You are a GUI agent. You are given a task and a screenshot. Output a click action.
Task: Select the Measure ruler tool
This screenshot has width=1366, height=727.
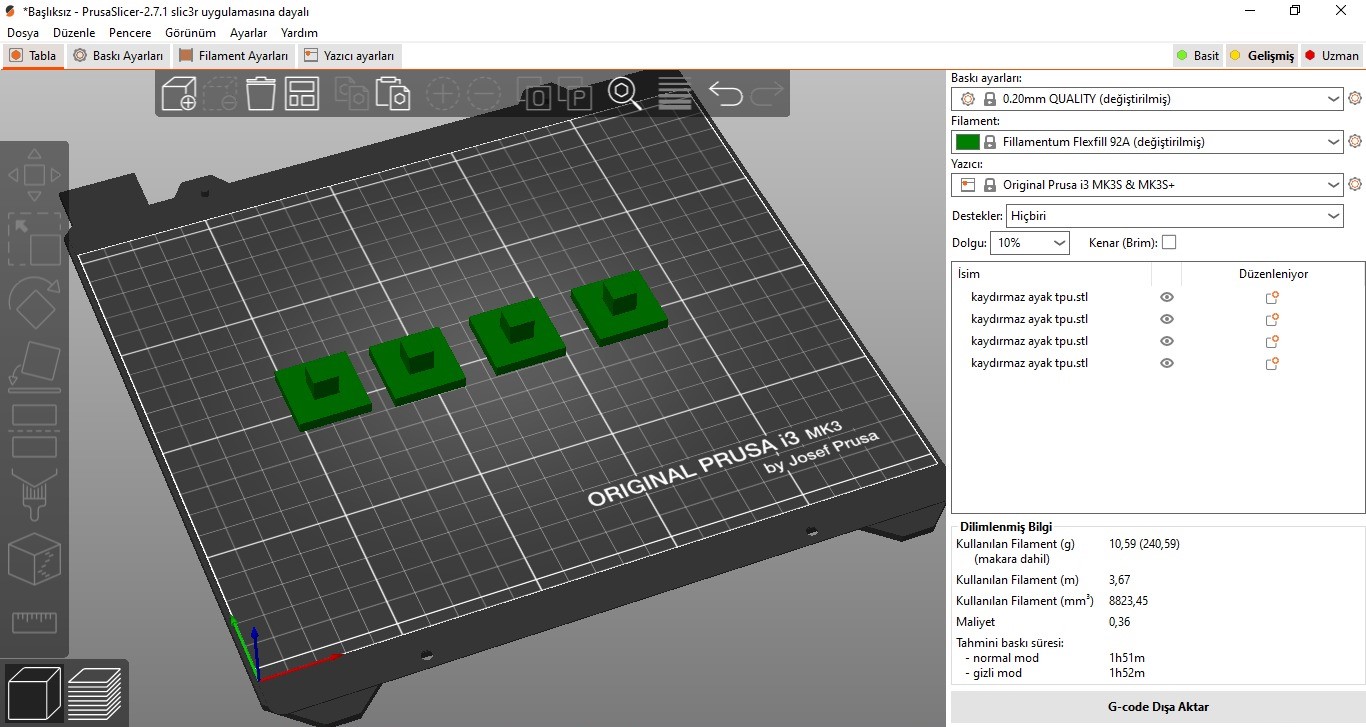point(34,622)
